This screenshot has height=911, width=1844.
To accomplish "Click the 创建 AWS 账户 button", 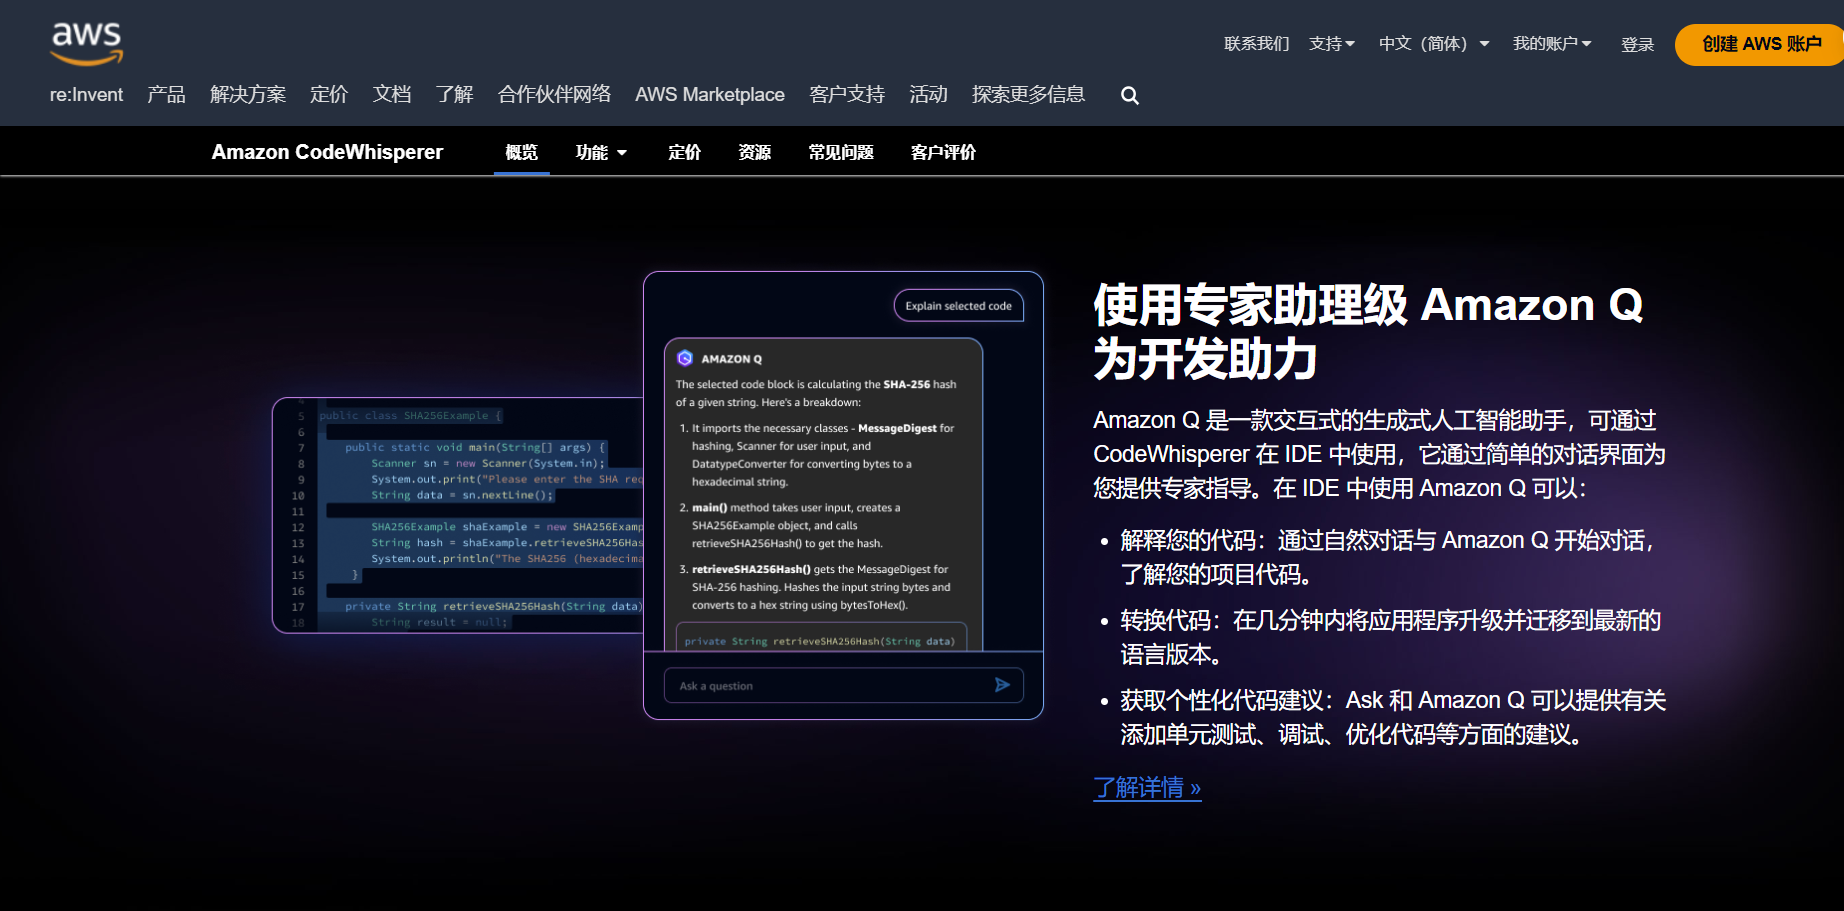I will [1761, 45].
